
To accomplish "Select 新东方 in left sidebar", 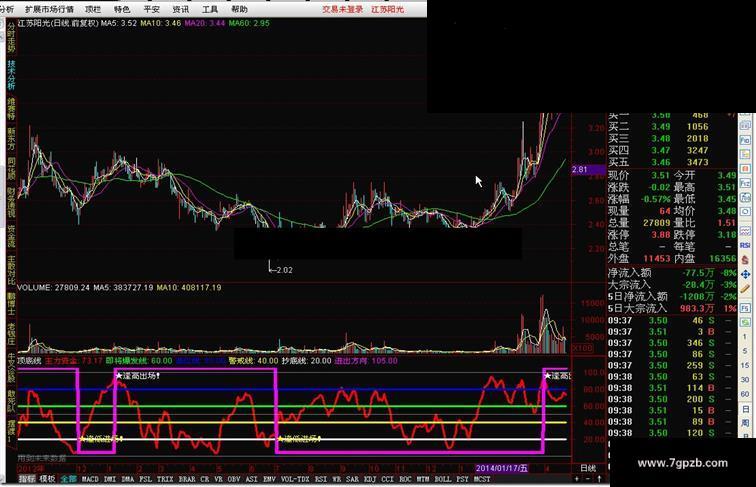I will point(11,139).
